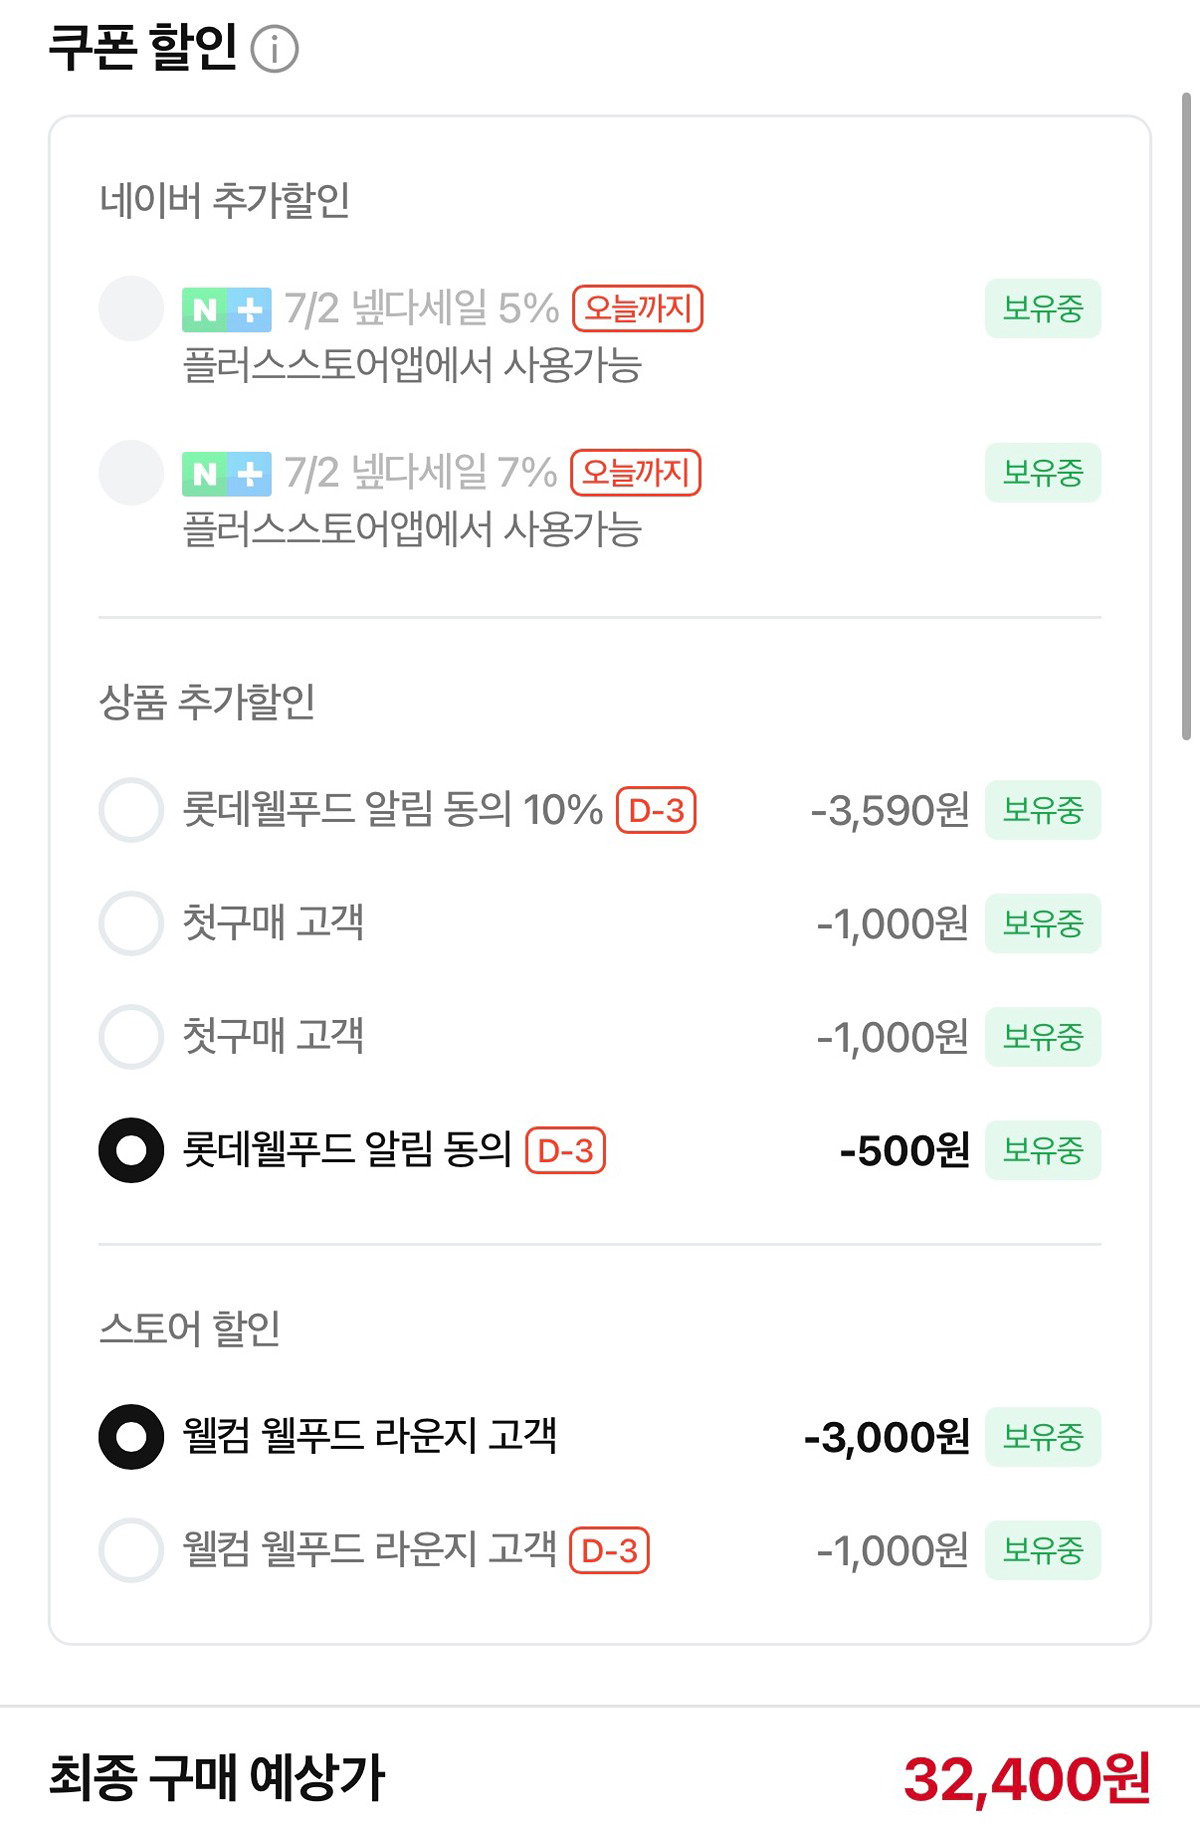Toggle 웰컴 웰푸드 라운지 고객 -3,000원 radio
This screenshot has height=1828, width=1200.
131,1437
